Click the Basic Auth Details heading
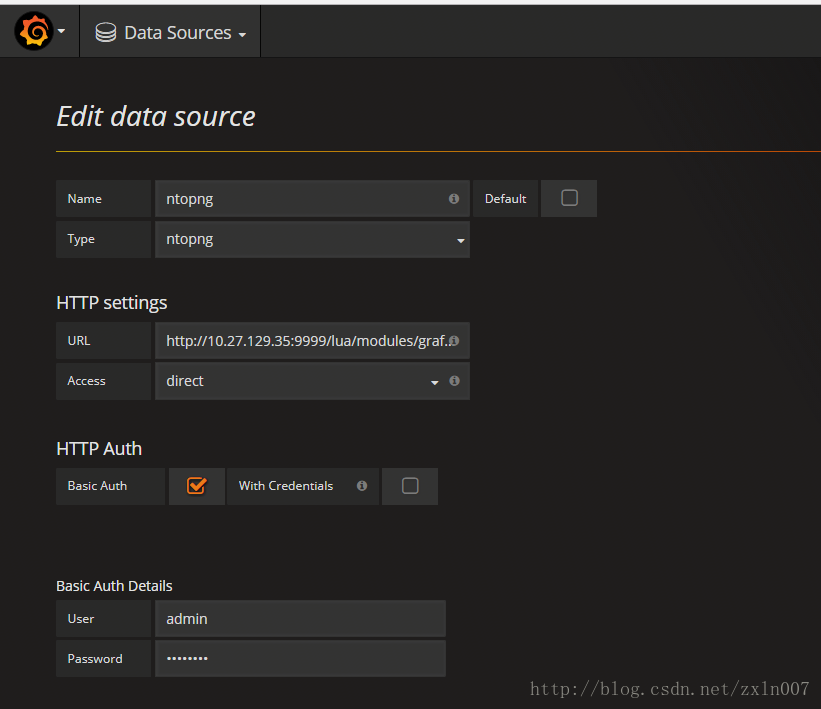 (114, 586)
